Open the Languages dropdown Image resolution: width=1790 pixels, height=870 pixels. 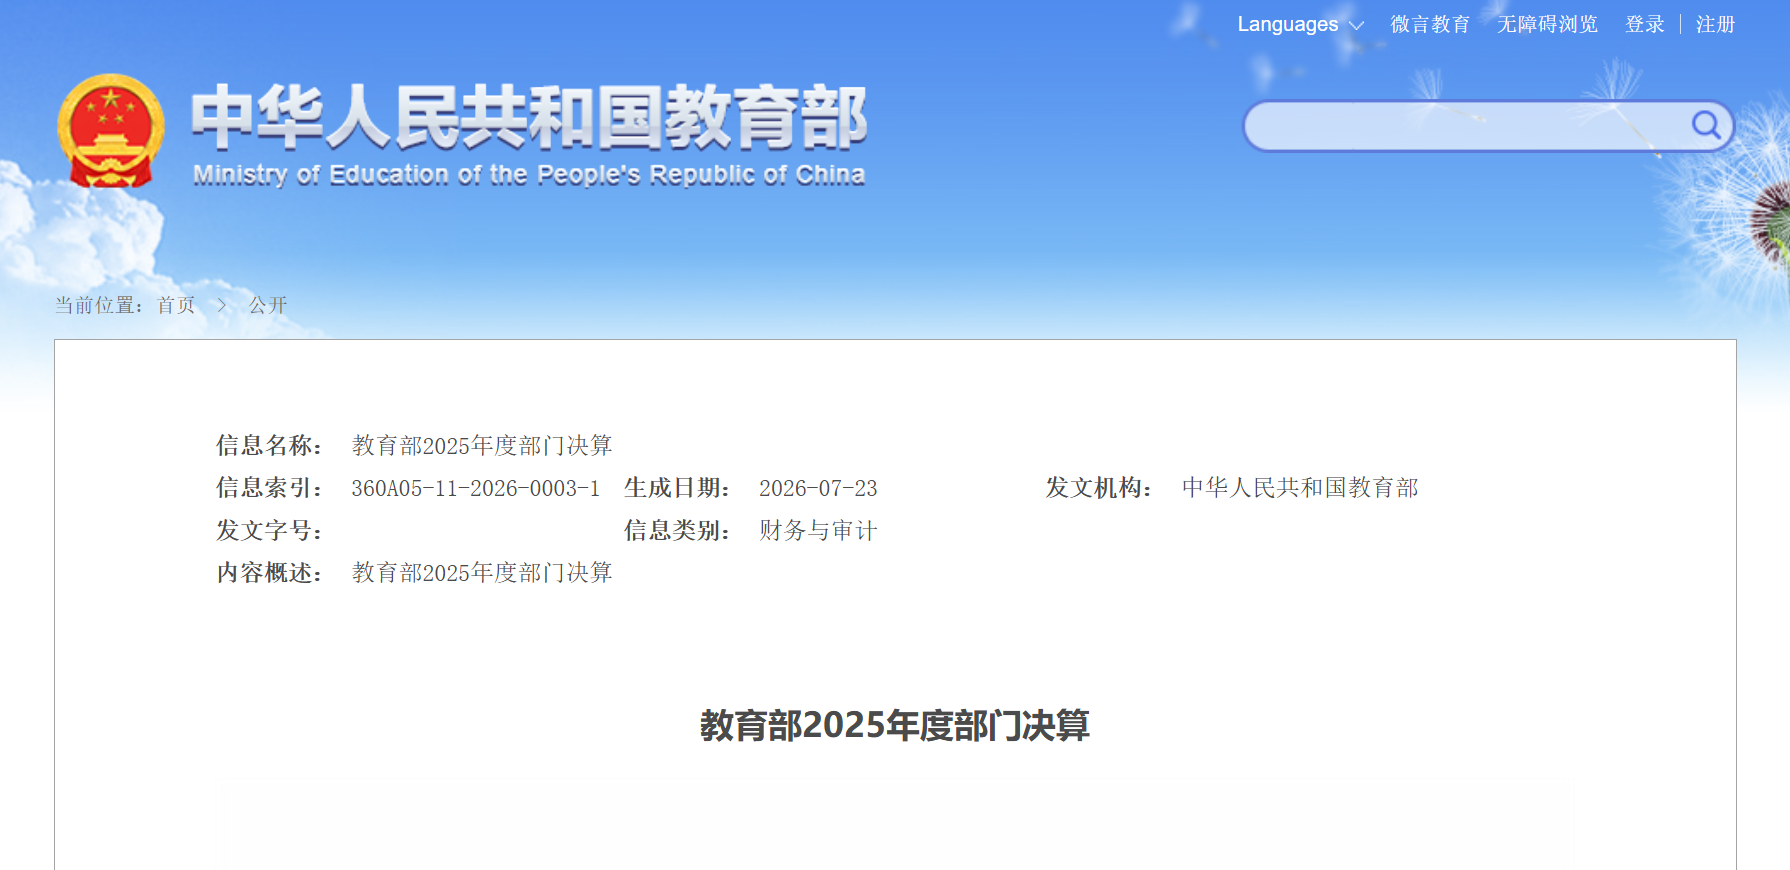click(1300, 24)
